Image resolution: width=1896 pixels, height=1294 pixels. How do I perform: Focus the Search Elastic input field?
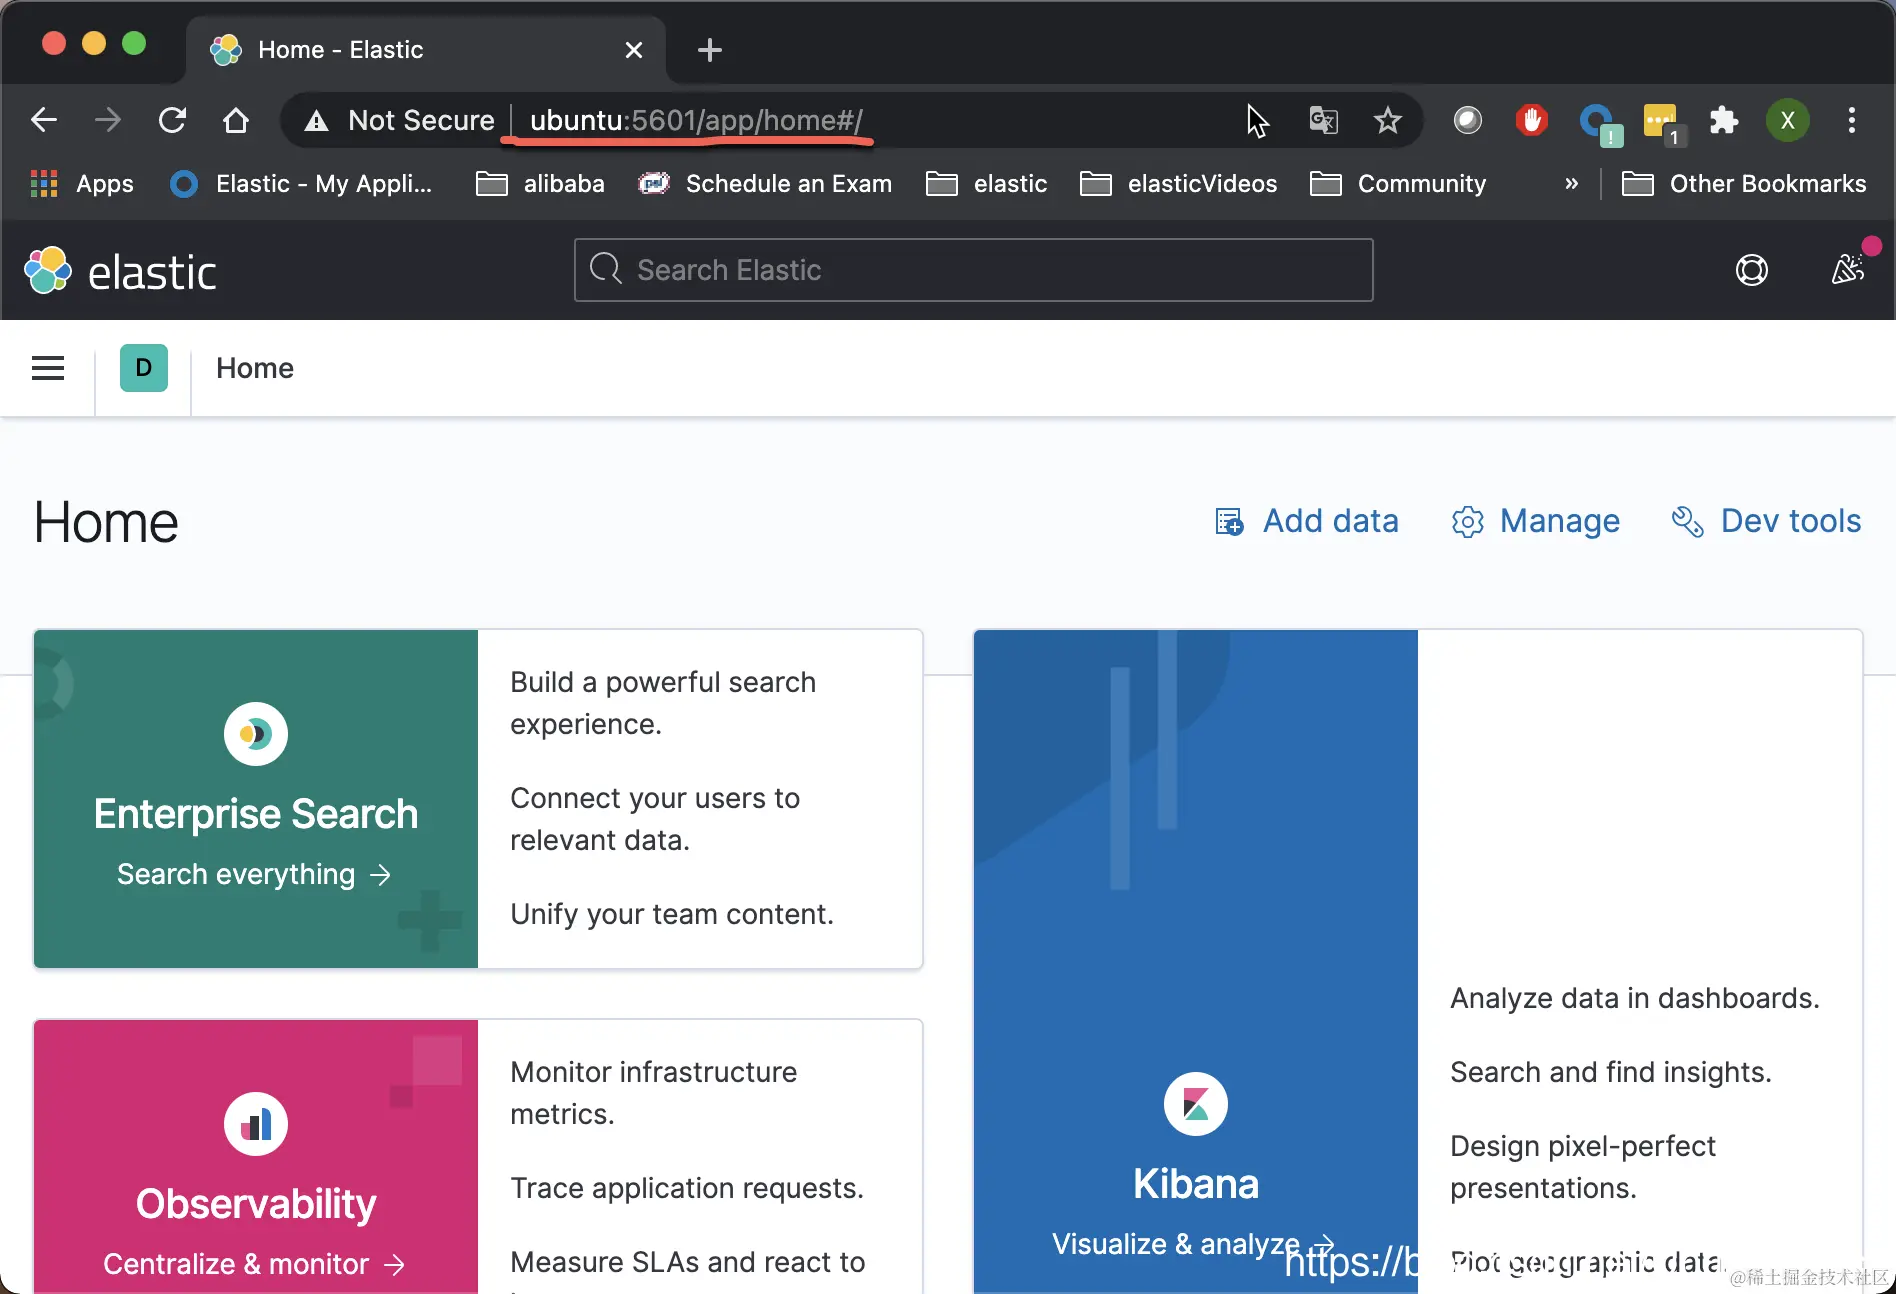coord(974,270)
